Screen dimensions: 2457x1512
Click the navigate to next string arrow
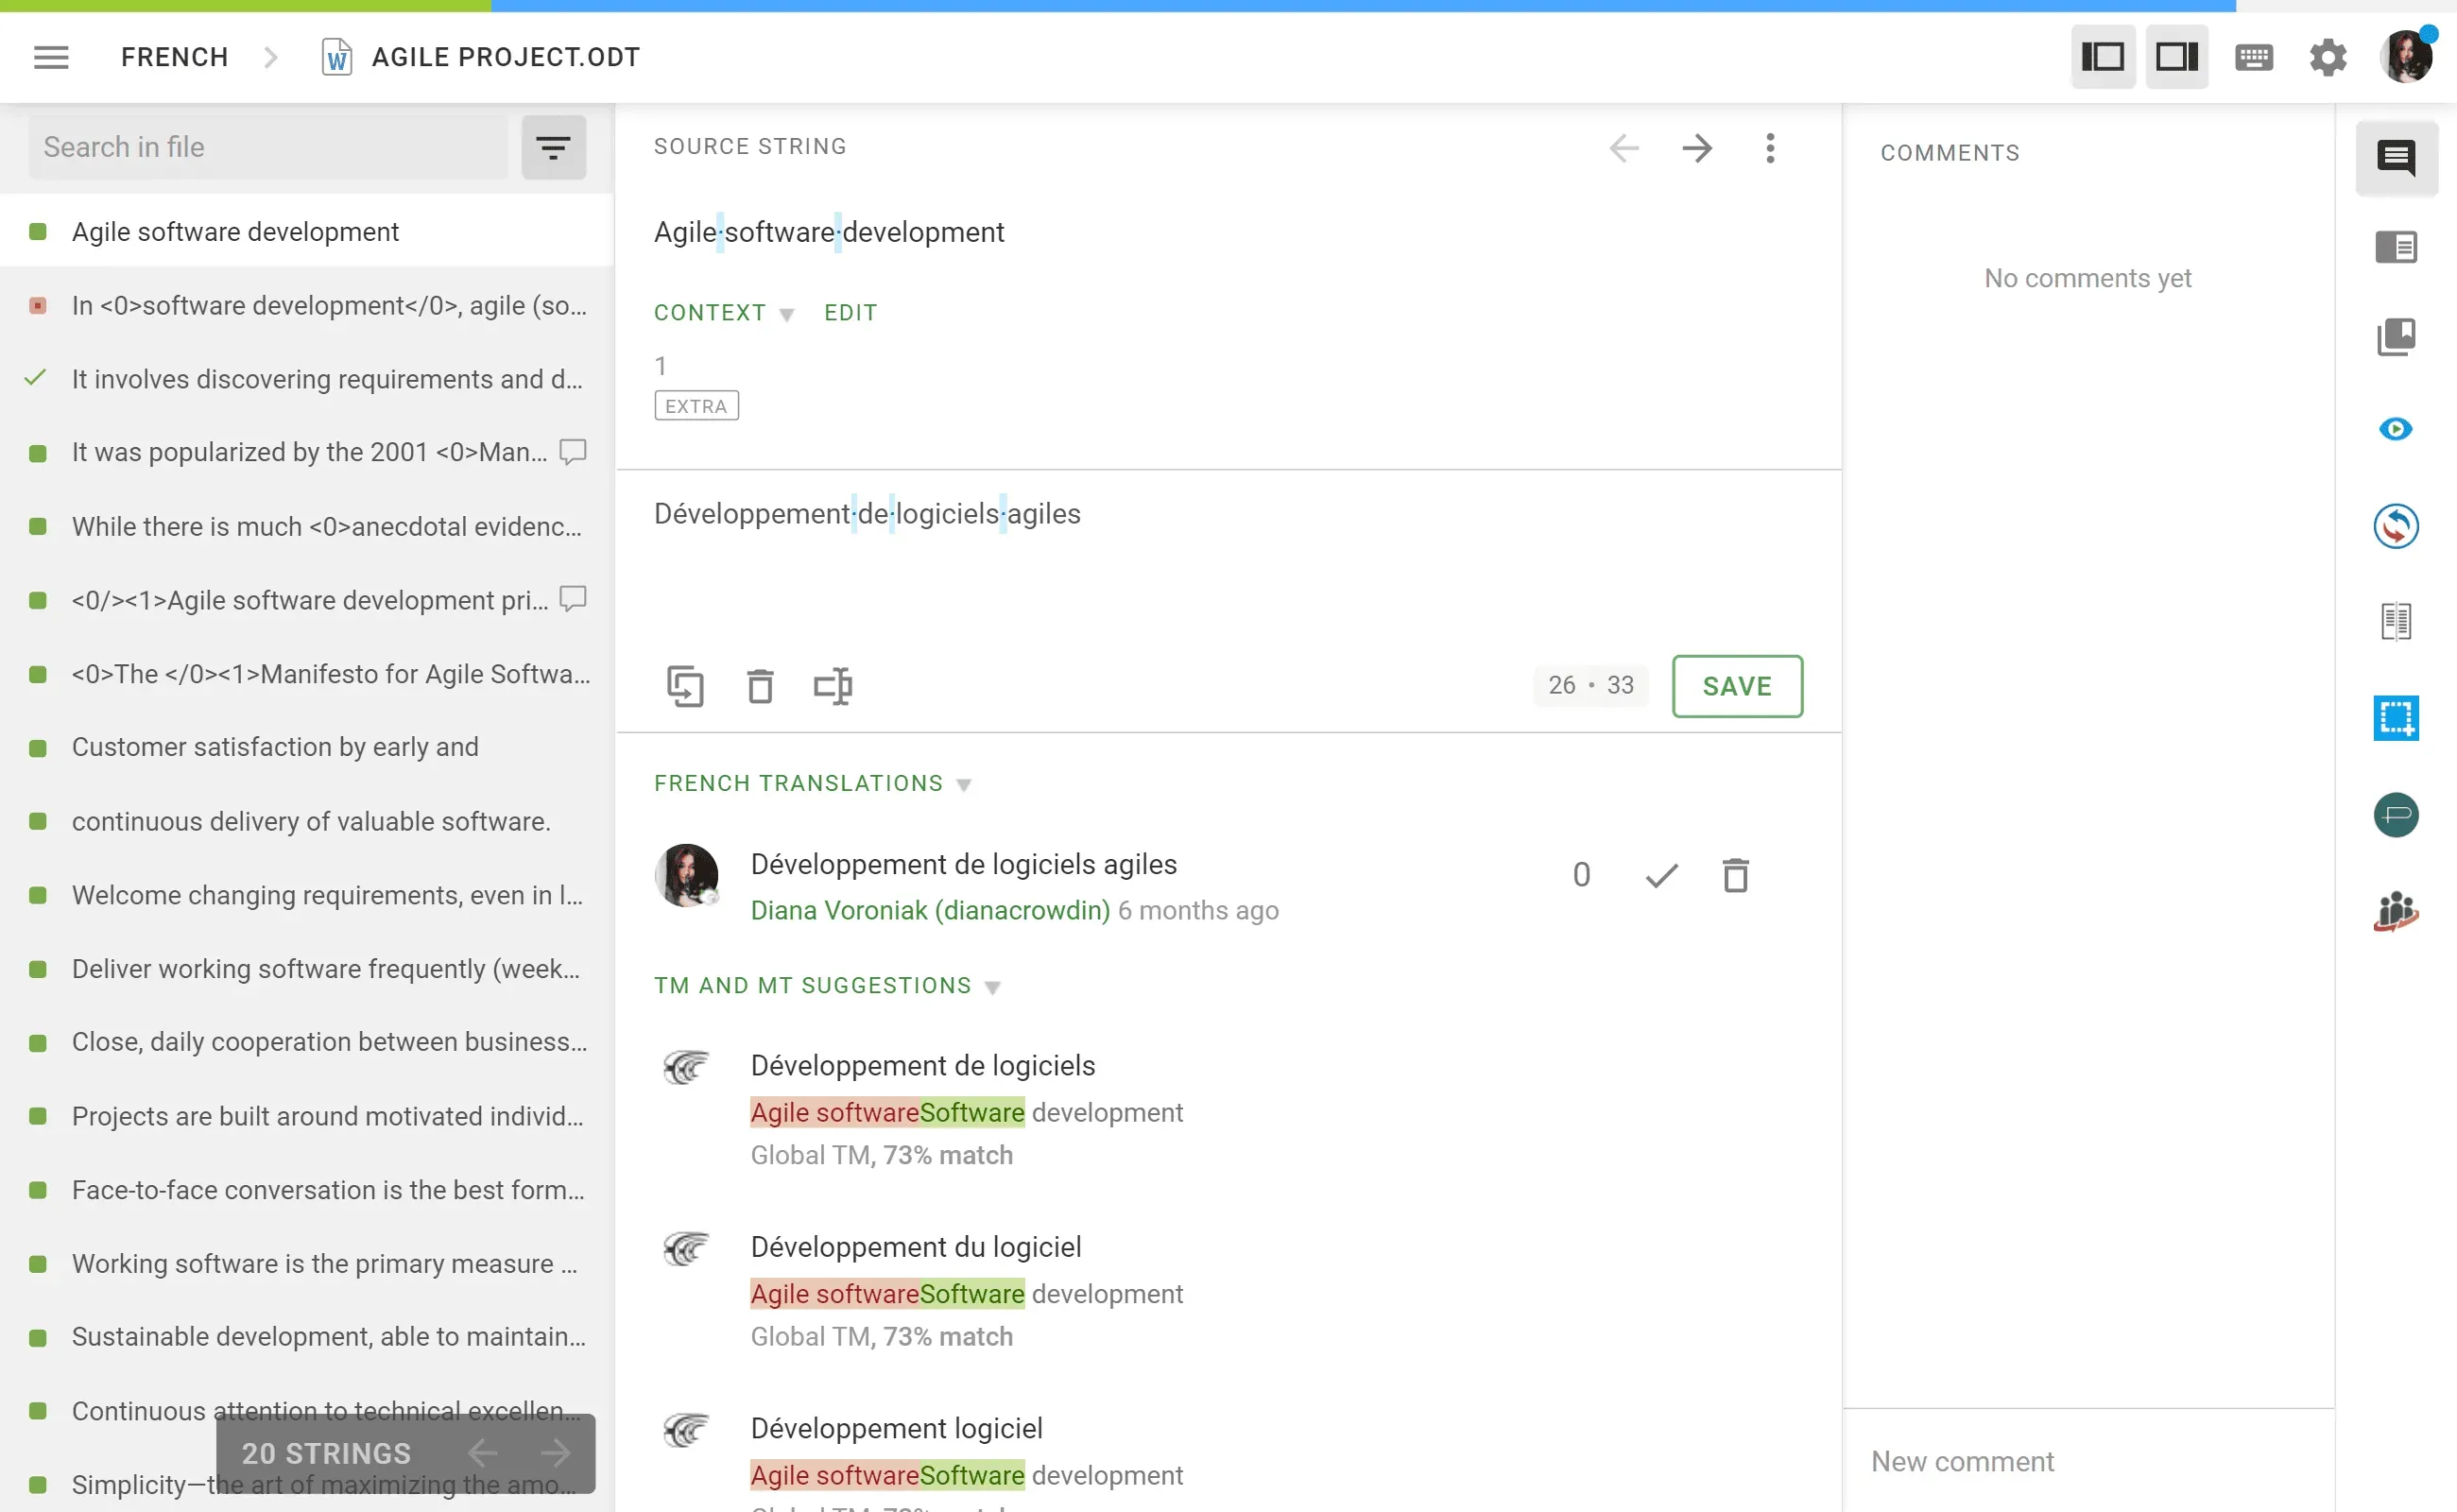tap(1695, 147)
